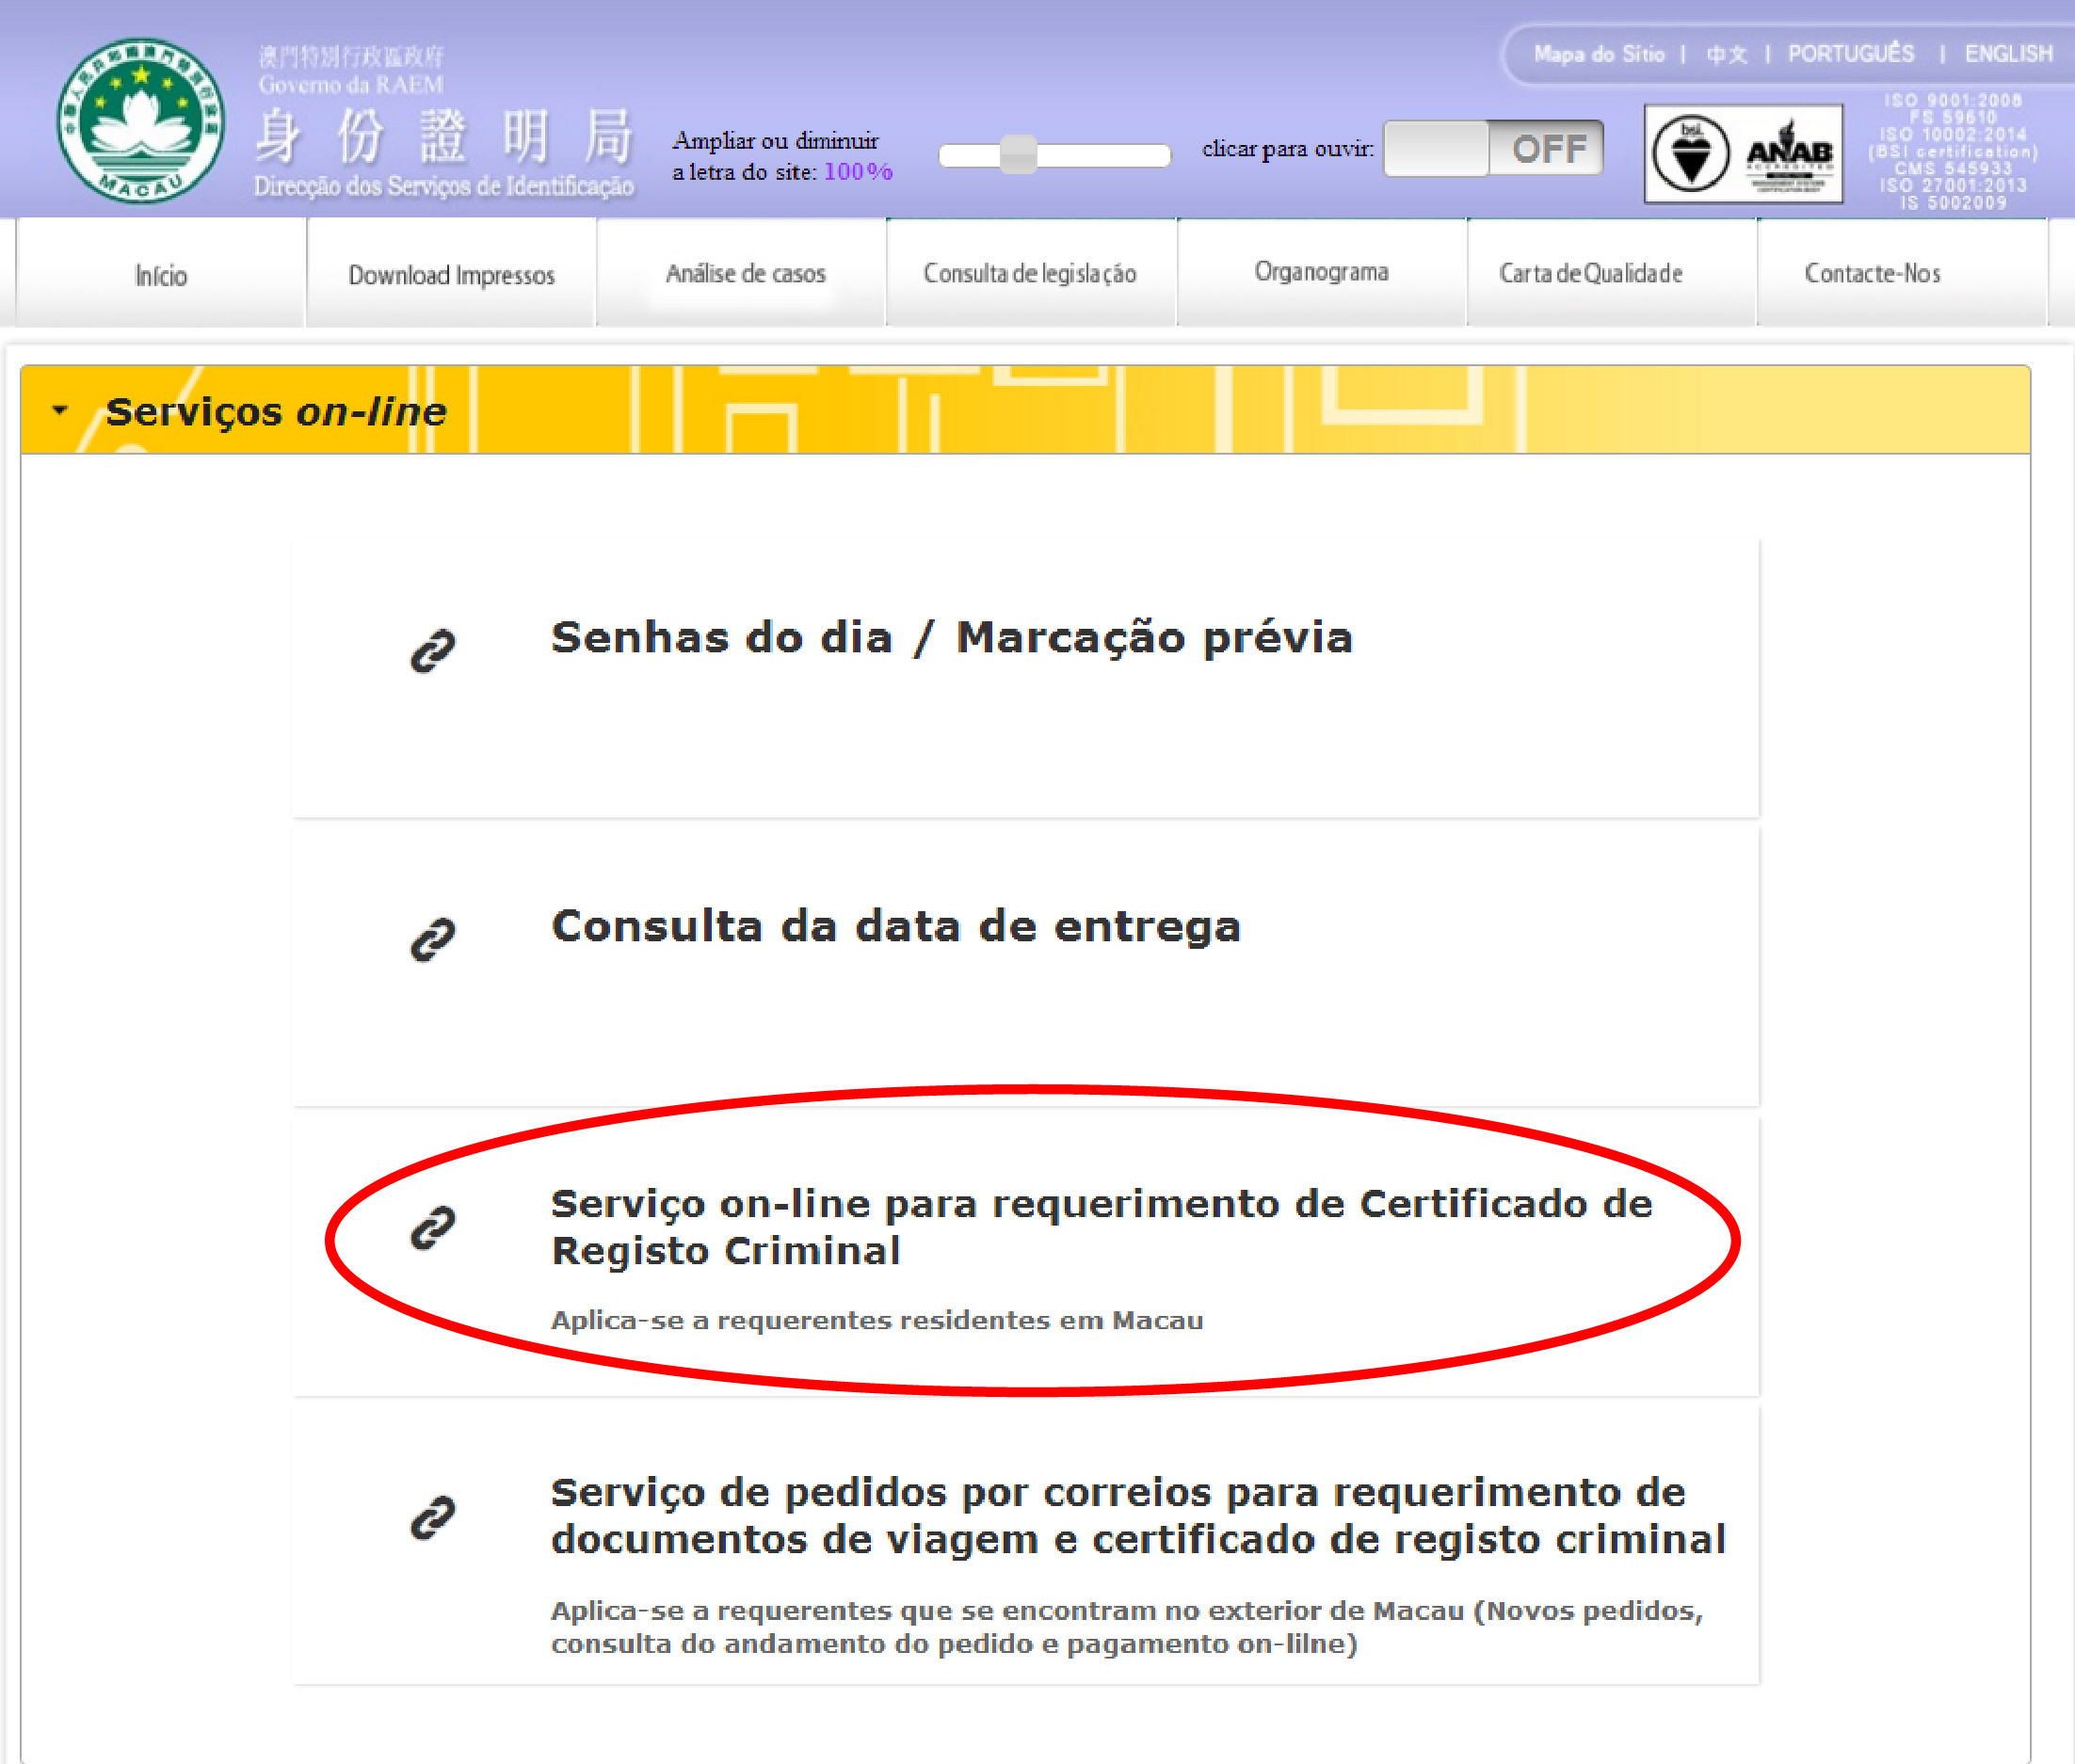Open the Consulta da data de entrega card
Image resolution: width=2075 pixels, height=1764 pixels.
[x=895, y=926]
